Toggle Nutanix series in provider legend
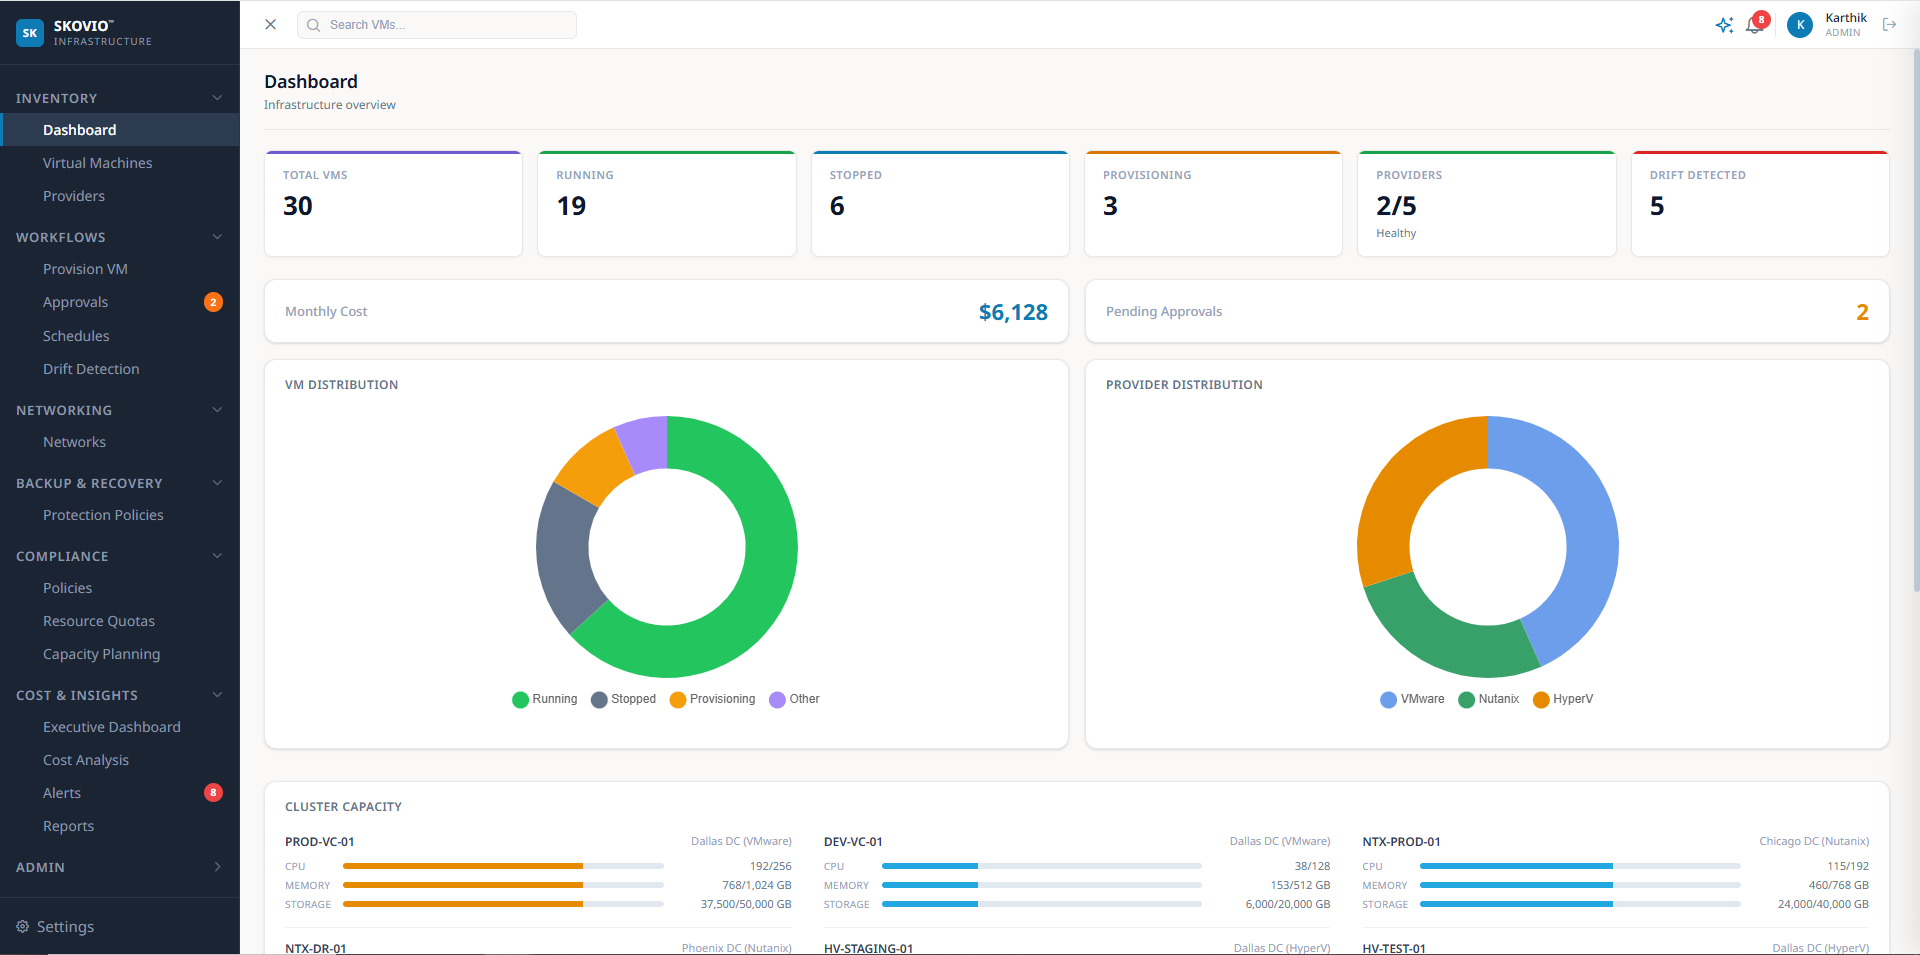Image resolution: width=1920 pixels, height=955 pixels. click(x=1489, y=699)
